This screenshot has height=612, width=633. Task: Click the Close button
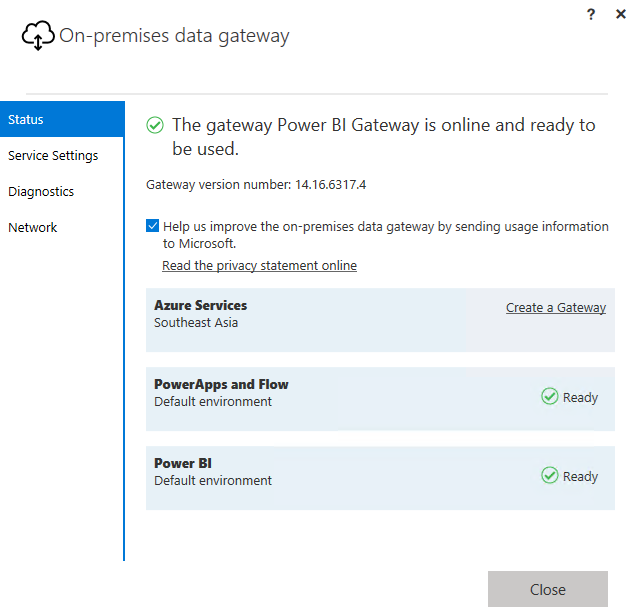(548, 589)
